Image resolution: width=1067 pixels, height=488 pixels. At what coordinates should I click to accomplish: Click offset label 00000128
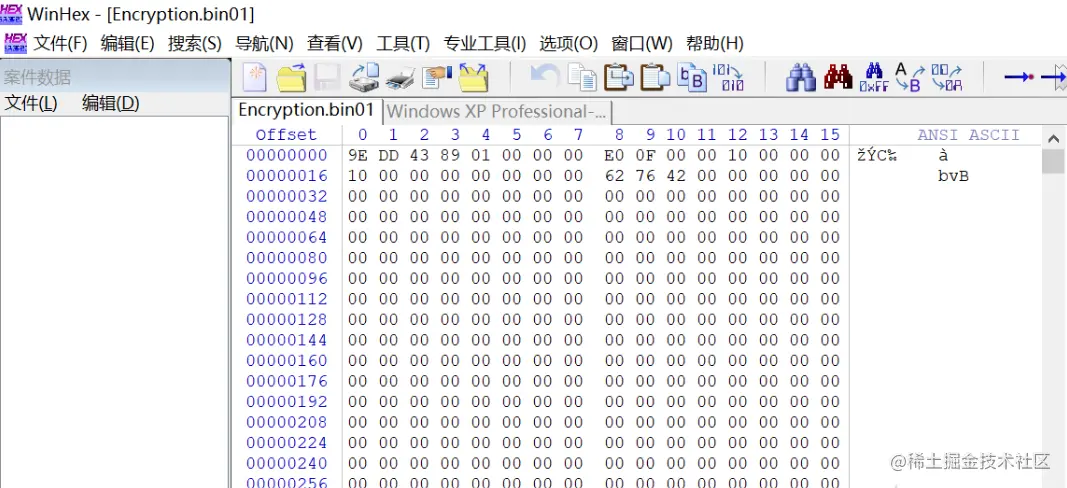pyautogui.click(x=286, y=320)
